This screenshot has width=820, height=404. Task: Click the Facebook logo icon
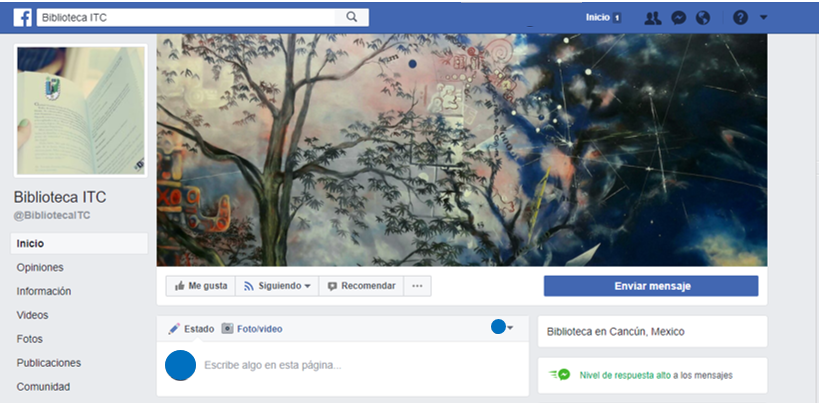(x=22, y=18)
